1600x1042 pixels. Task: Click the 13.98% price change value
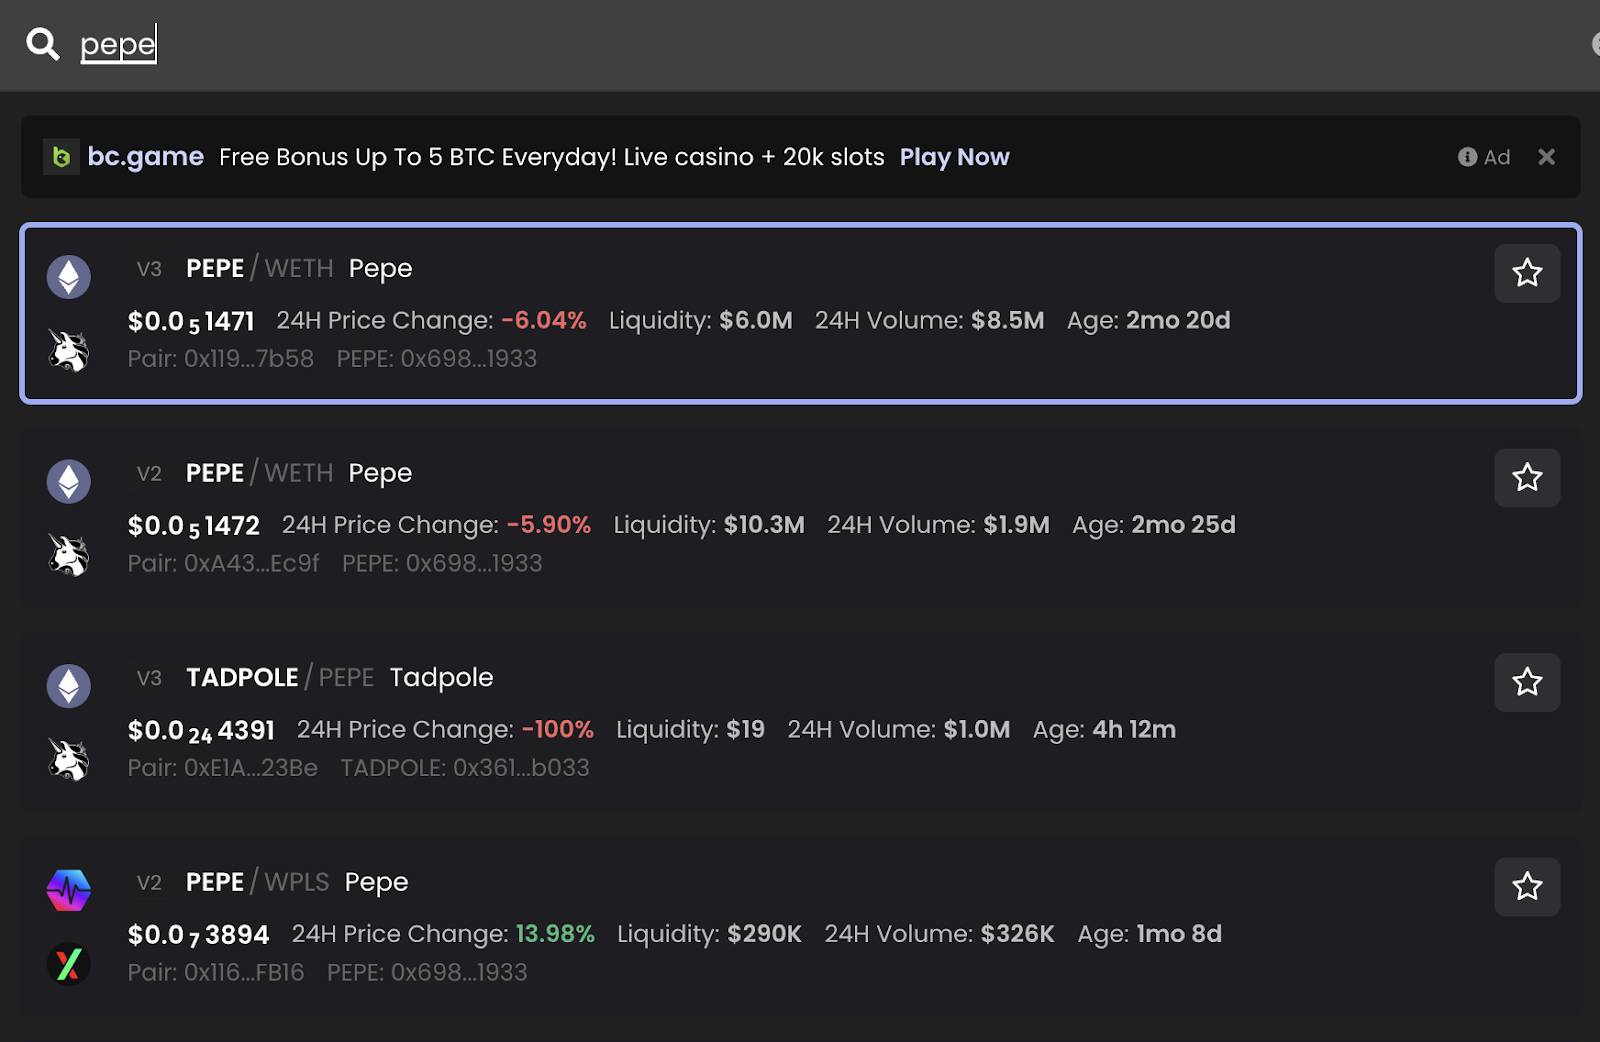click(x=555, y=934)
